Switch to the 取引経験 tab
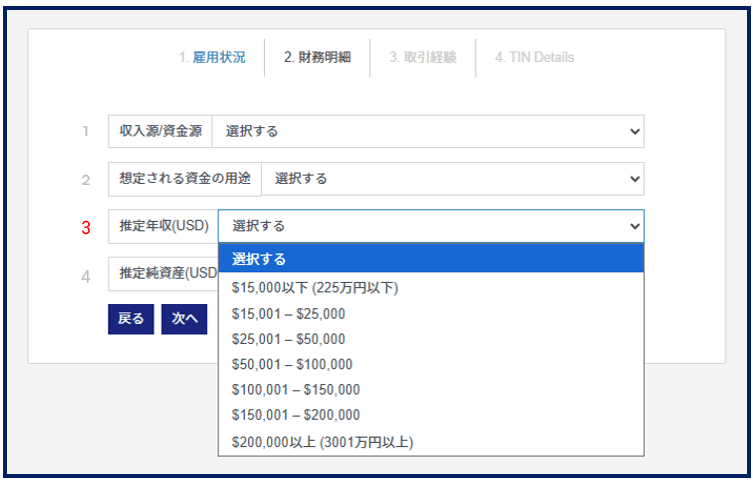 (422, 58)
